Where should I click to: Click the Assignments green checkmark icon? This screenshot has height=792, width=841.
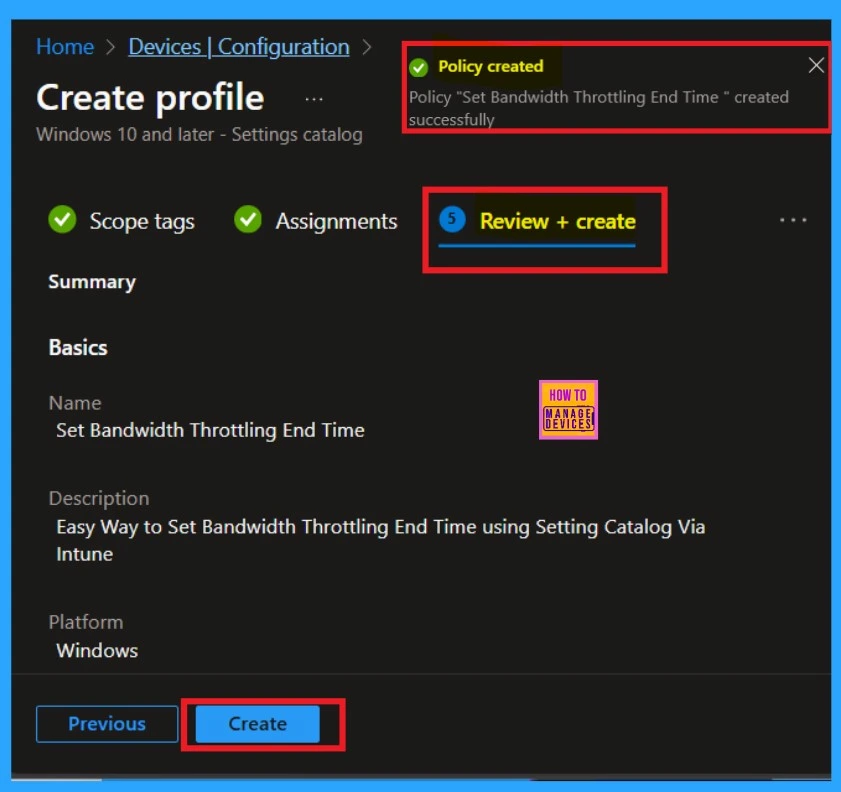[248, 219]
